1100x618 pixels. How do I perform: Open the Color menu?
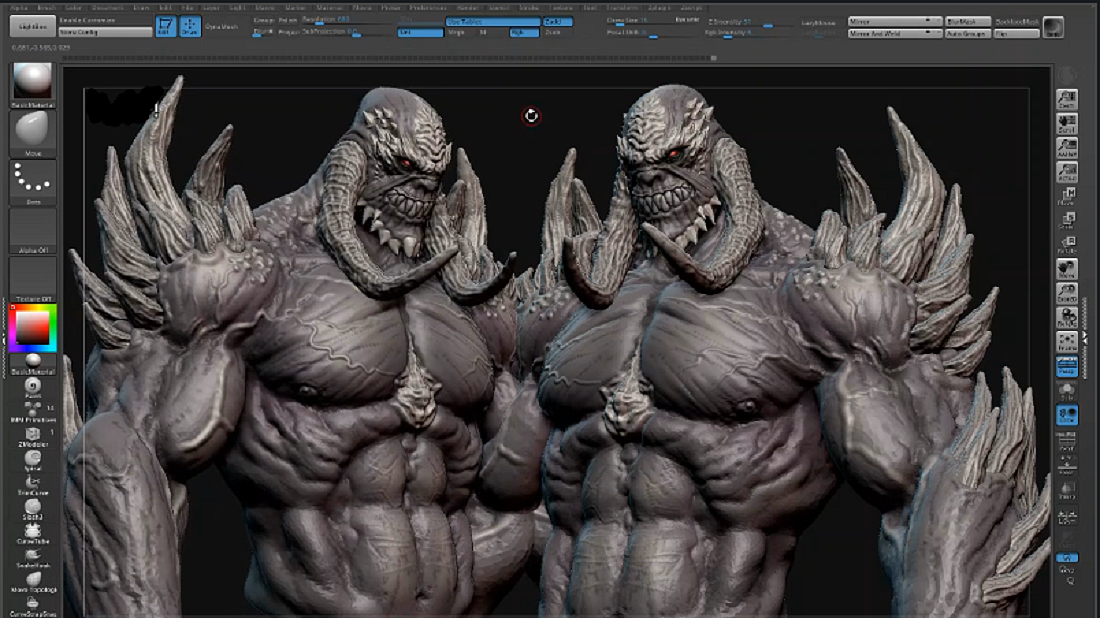[x=74, y=7]
